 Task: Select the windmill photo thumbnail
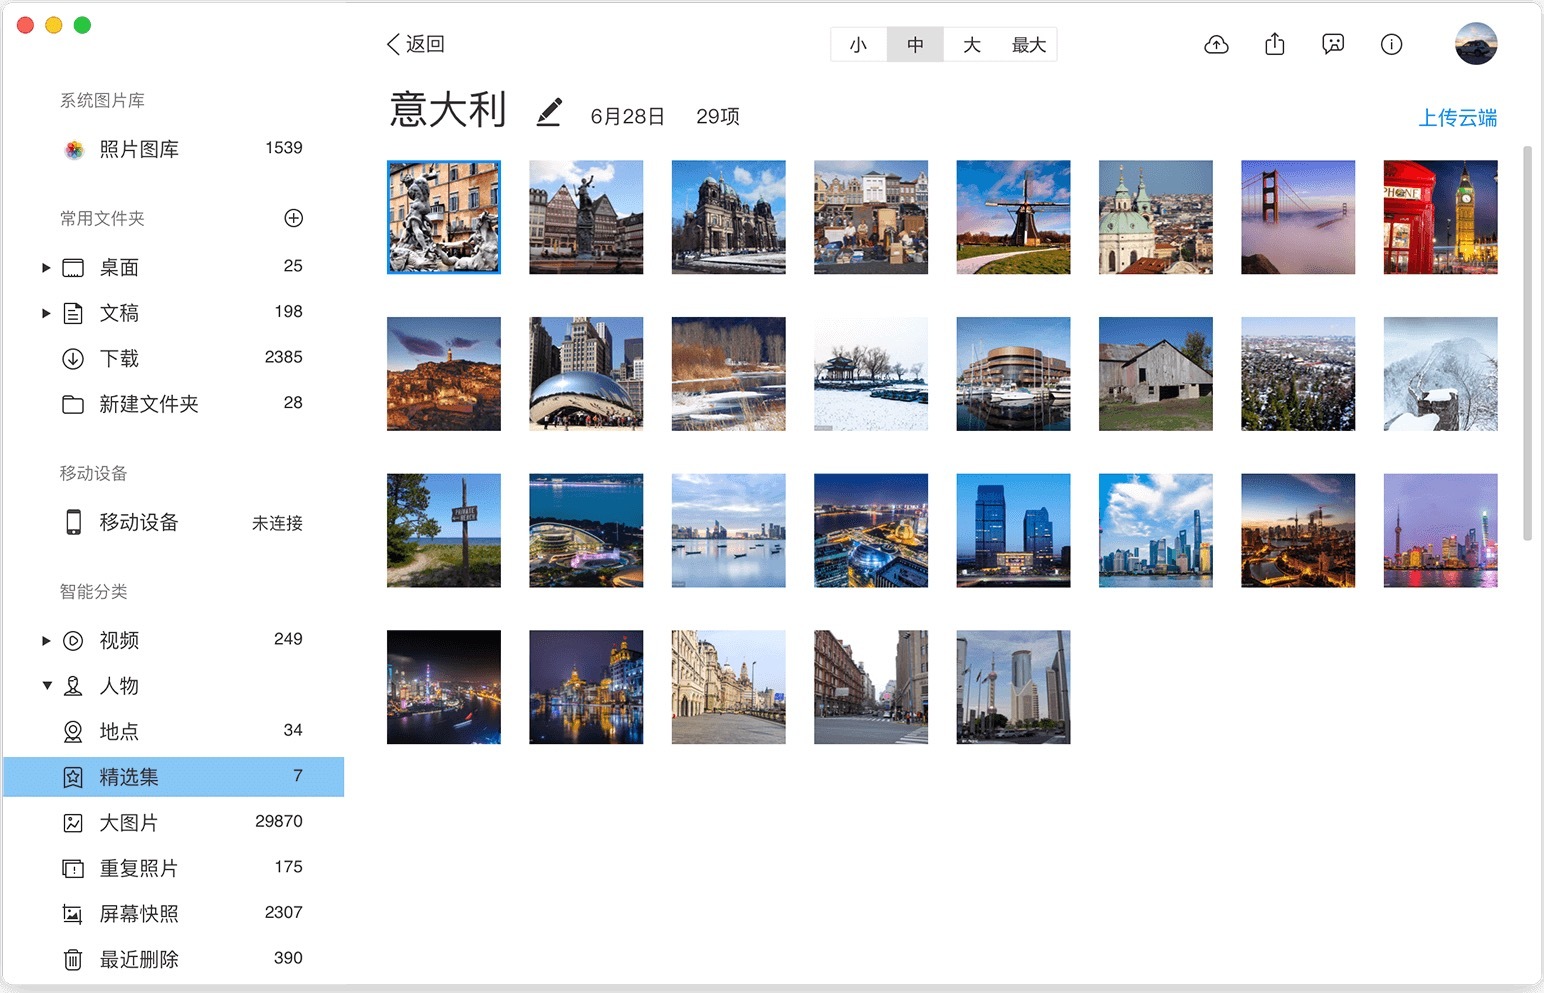(x=1013, y=217)
